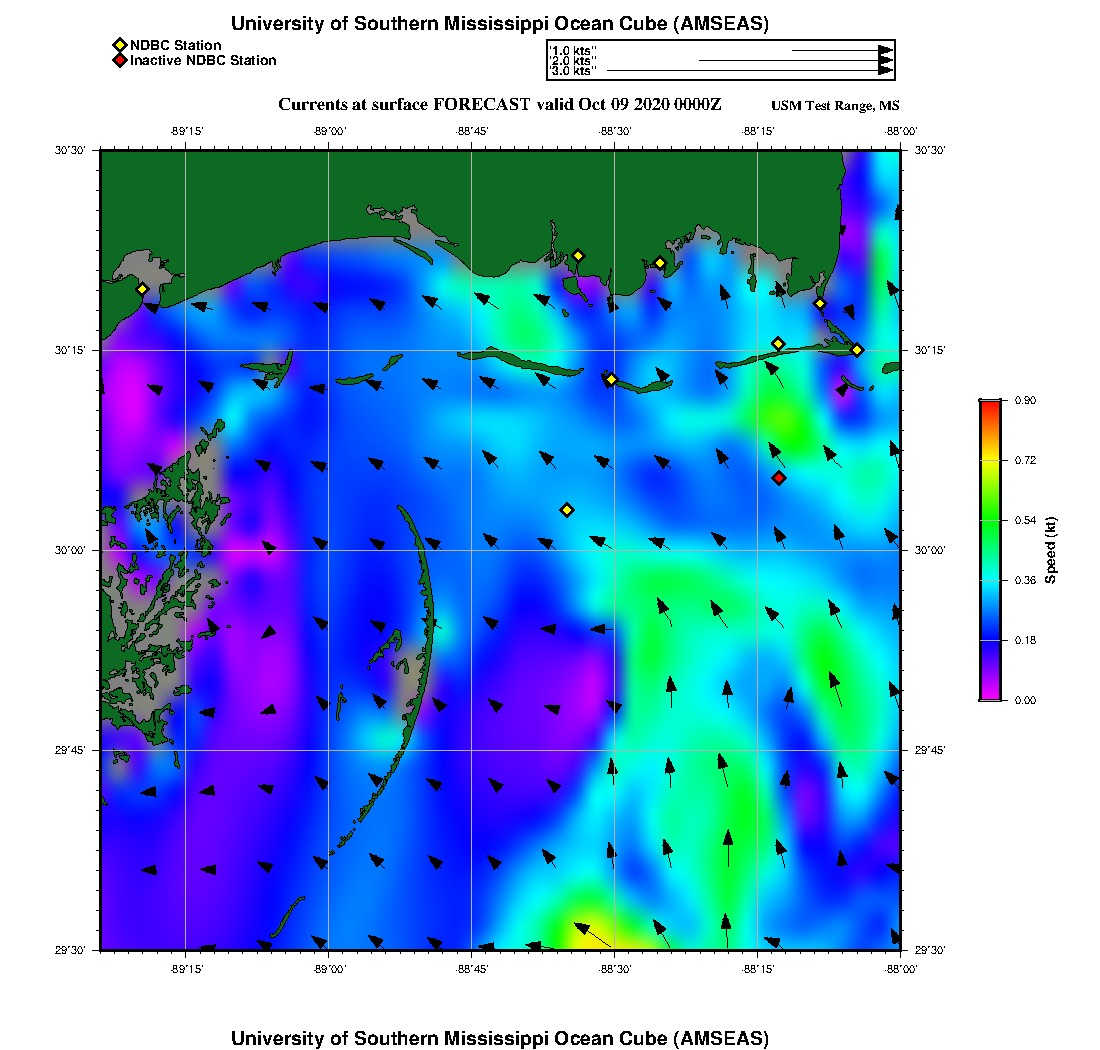Click the 'NDBC Station' legend text
The image size is (1100, 1050).
[x=176, y=45]
